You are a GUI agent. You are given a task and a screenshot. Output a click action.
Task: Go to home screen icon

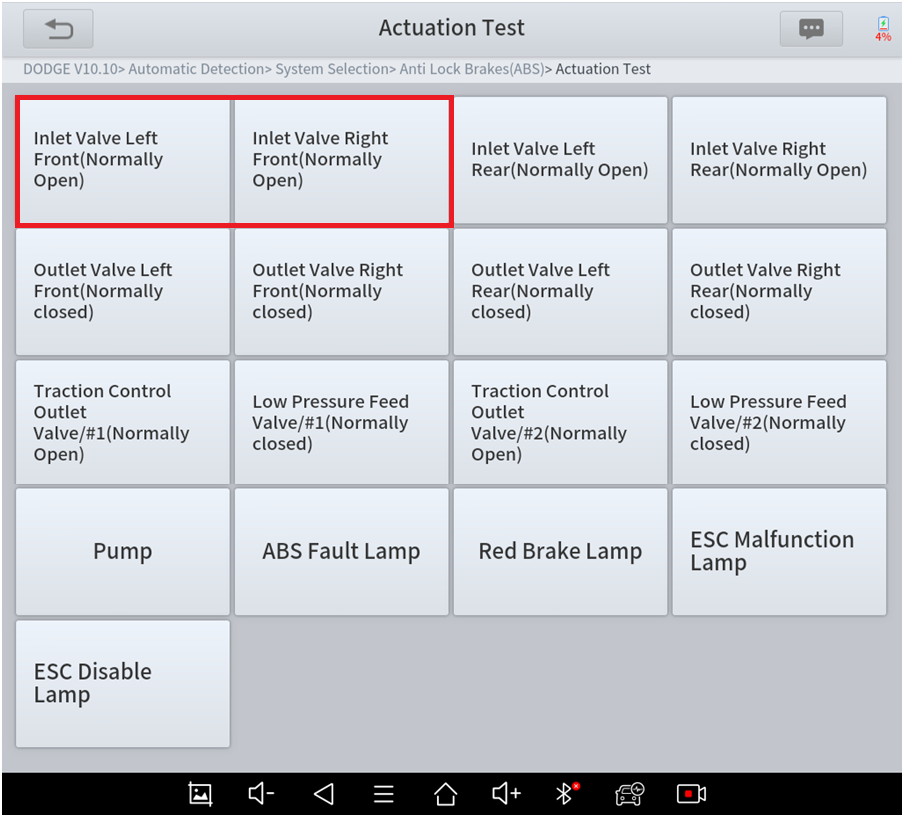445,794
